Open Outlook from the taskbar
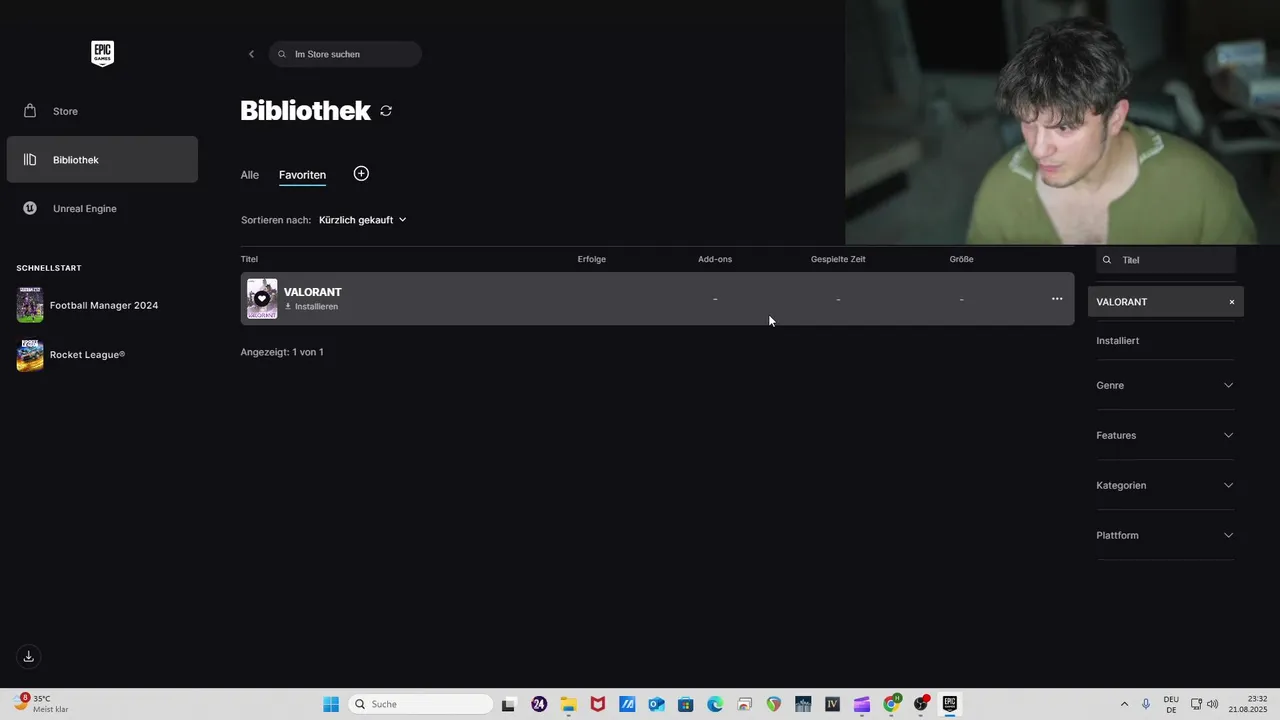Screen dimensions: 1280x720 pos(656,704)
